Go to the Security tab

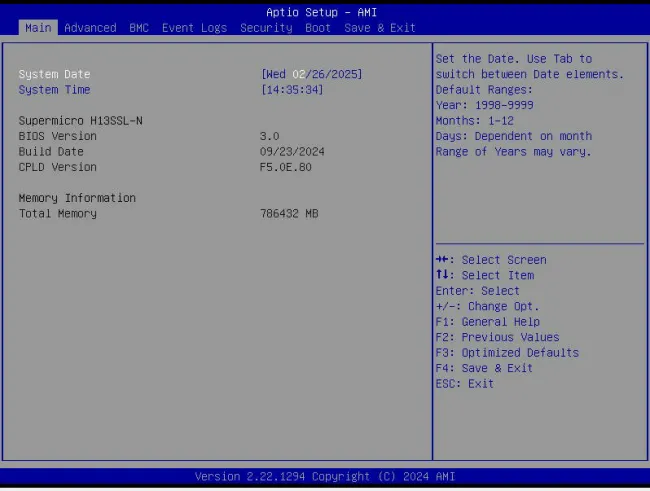[x=266, y=28]
